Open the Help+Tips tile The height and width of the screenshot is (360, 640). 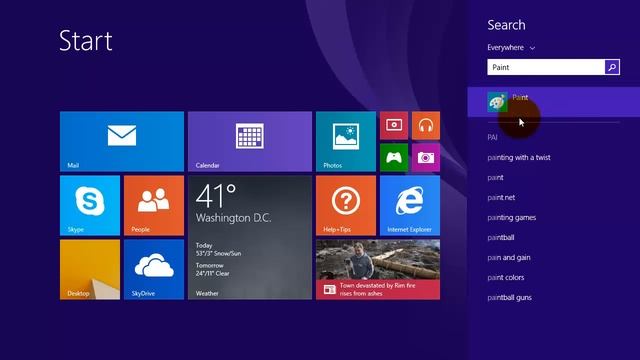[x=346, y=205]
